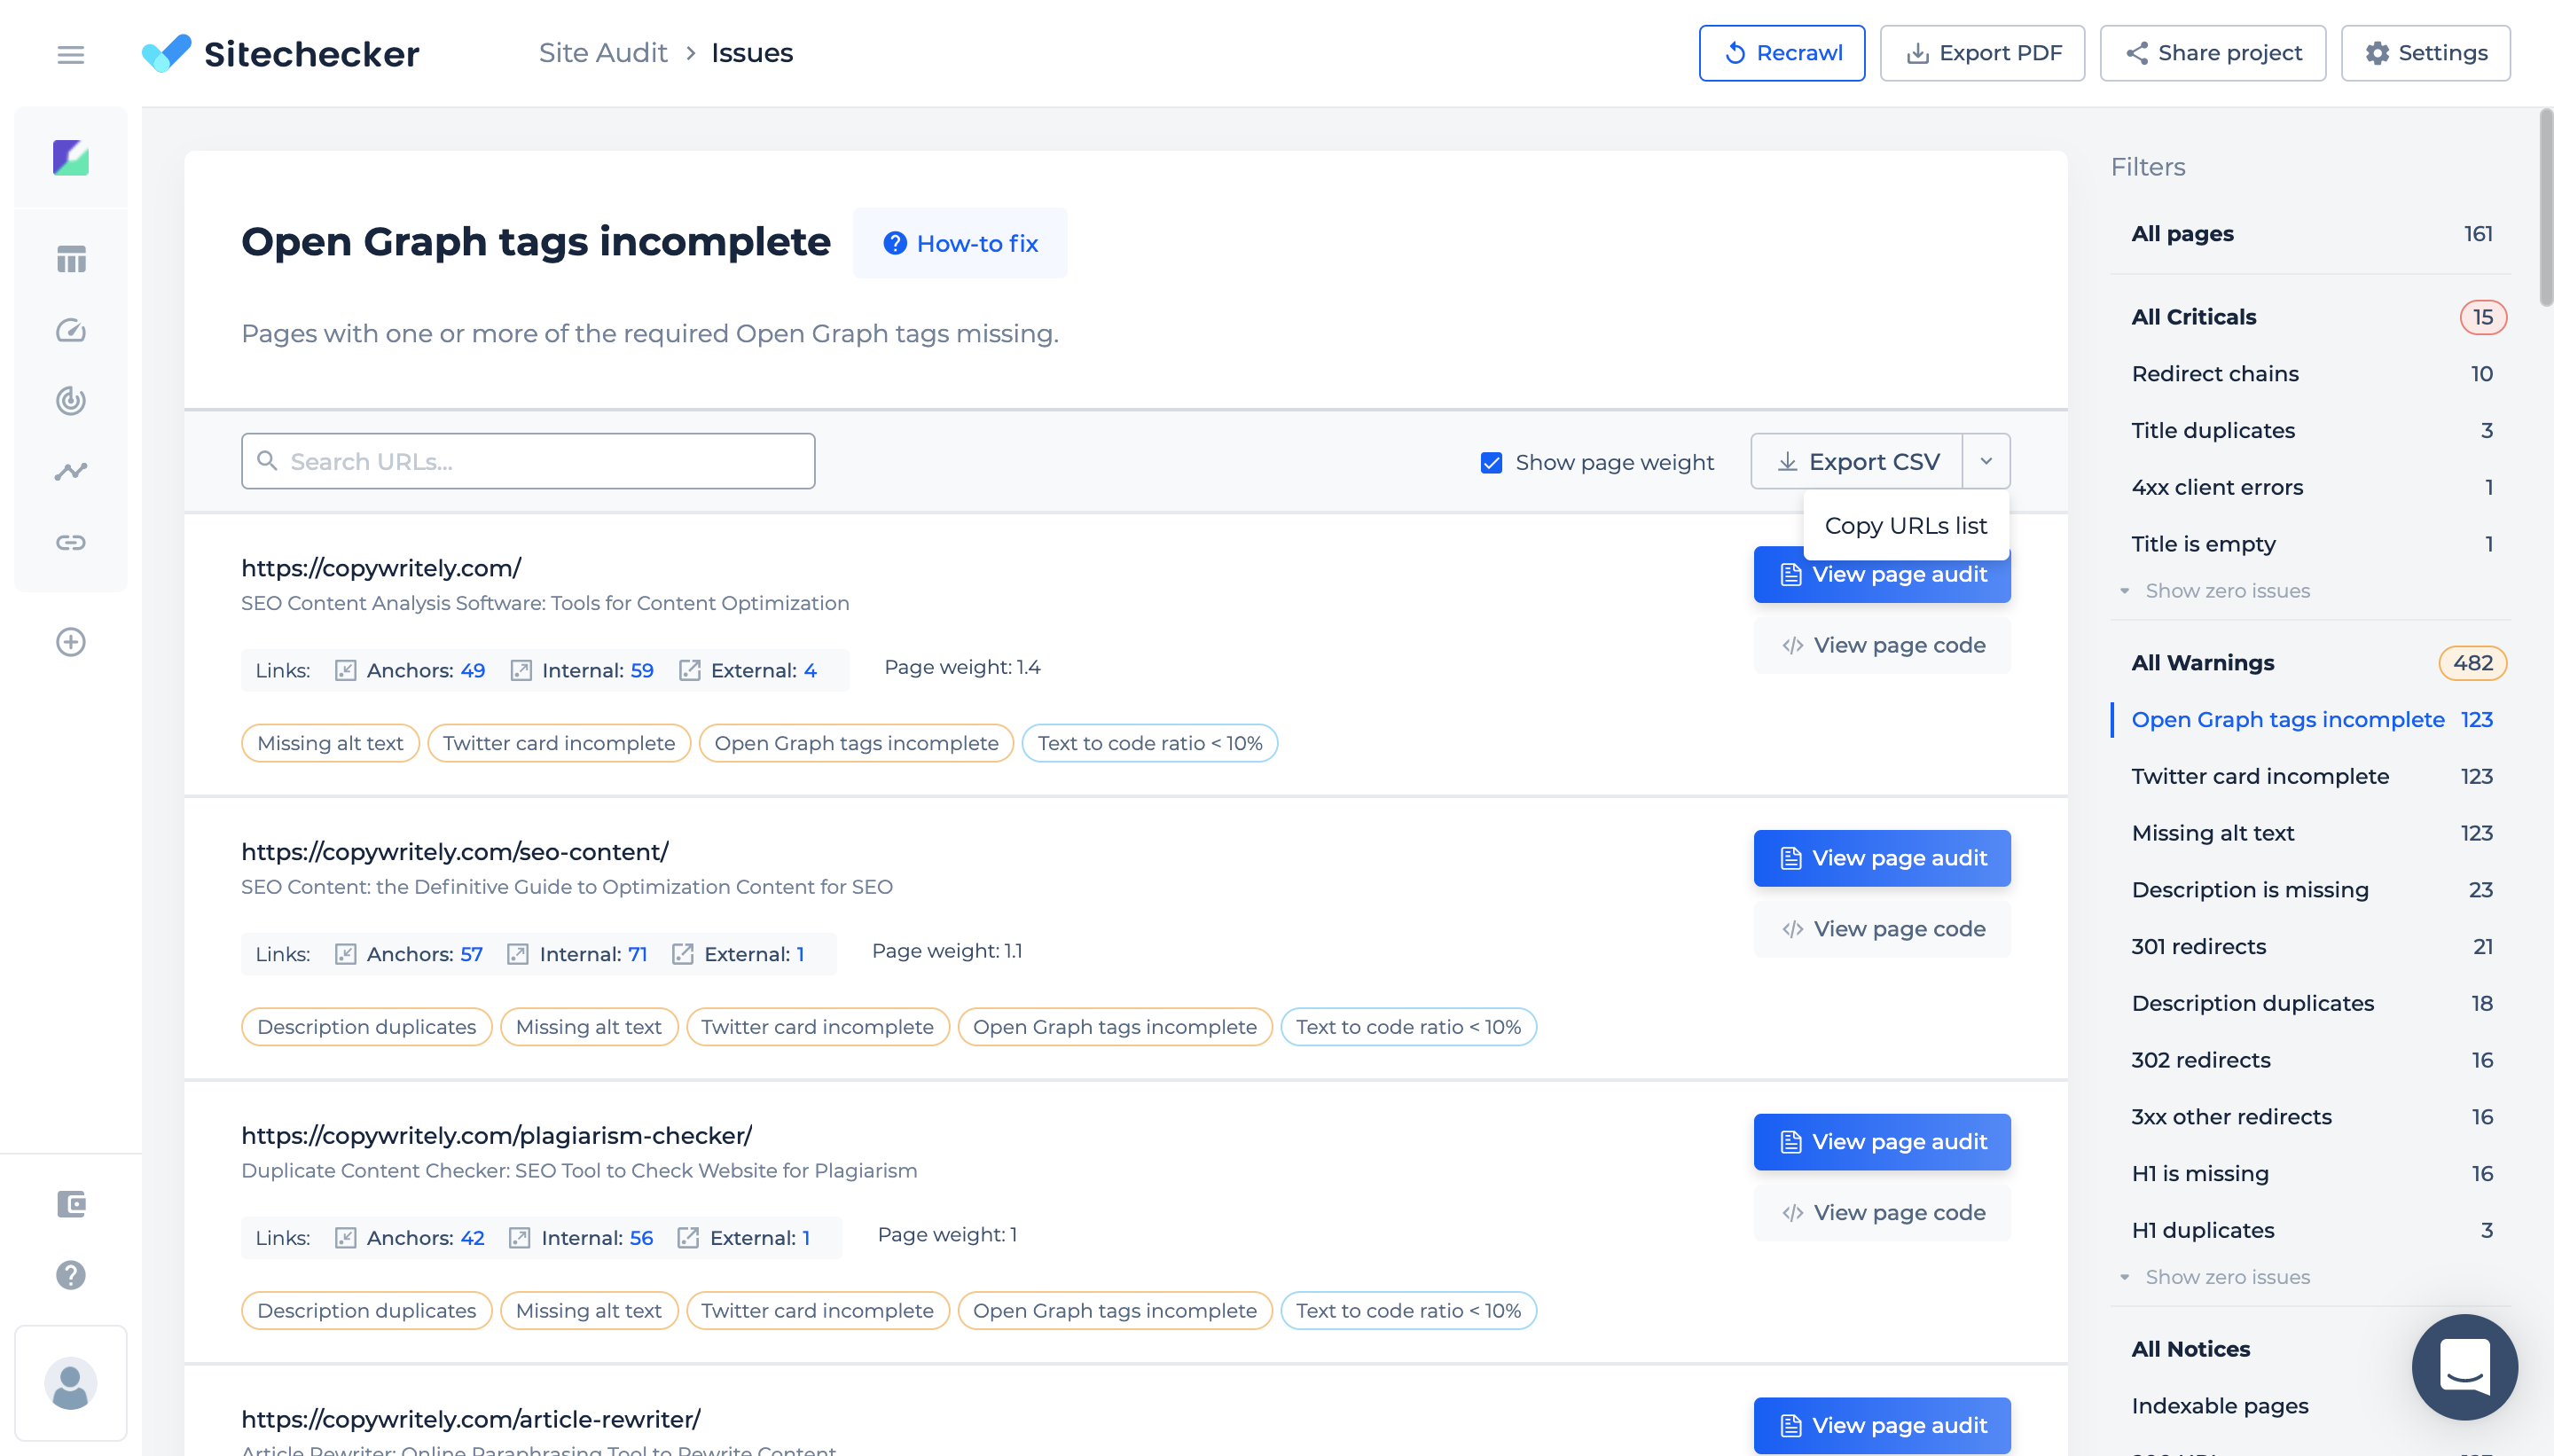Click Share project button

tap(2213, 53)
